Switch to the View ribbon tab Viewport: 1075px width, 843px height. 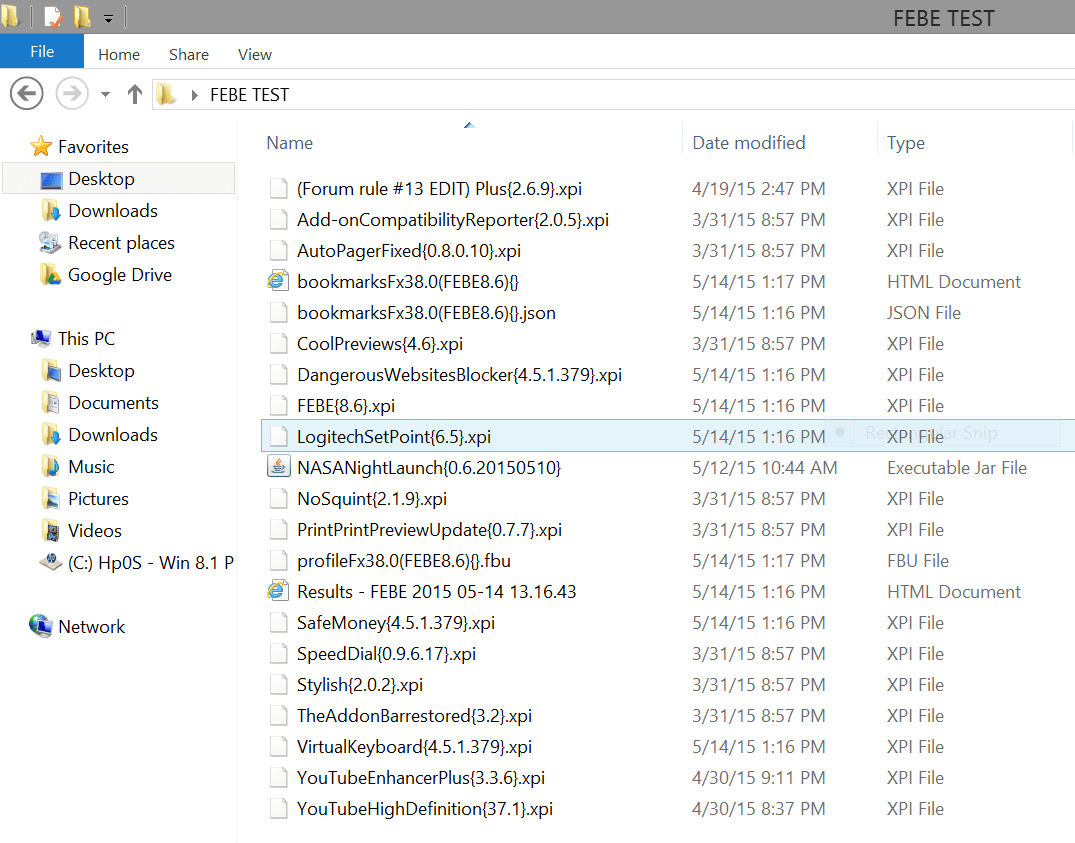coord(254,54)
